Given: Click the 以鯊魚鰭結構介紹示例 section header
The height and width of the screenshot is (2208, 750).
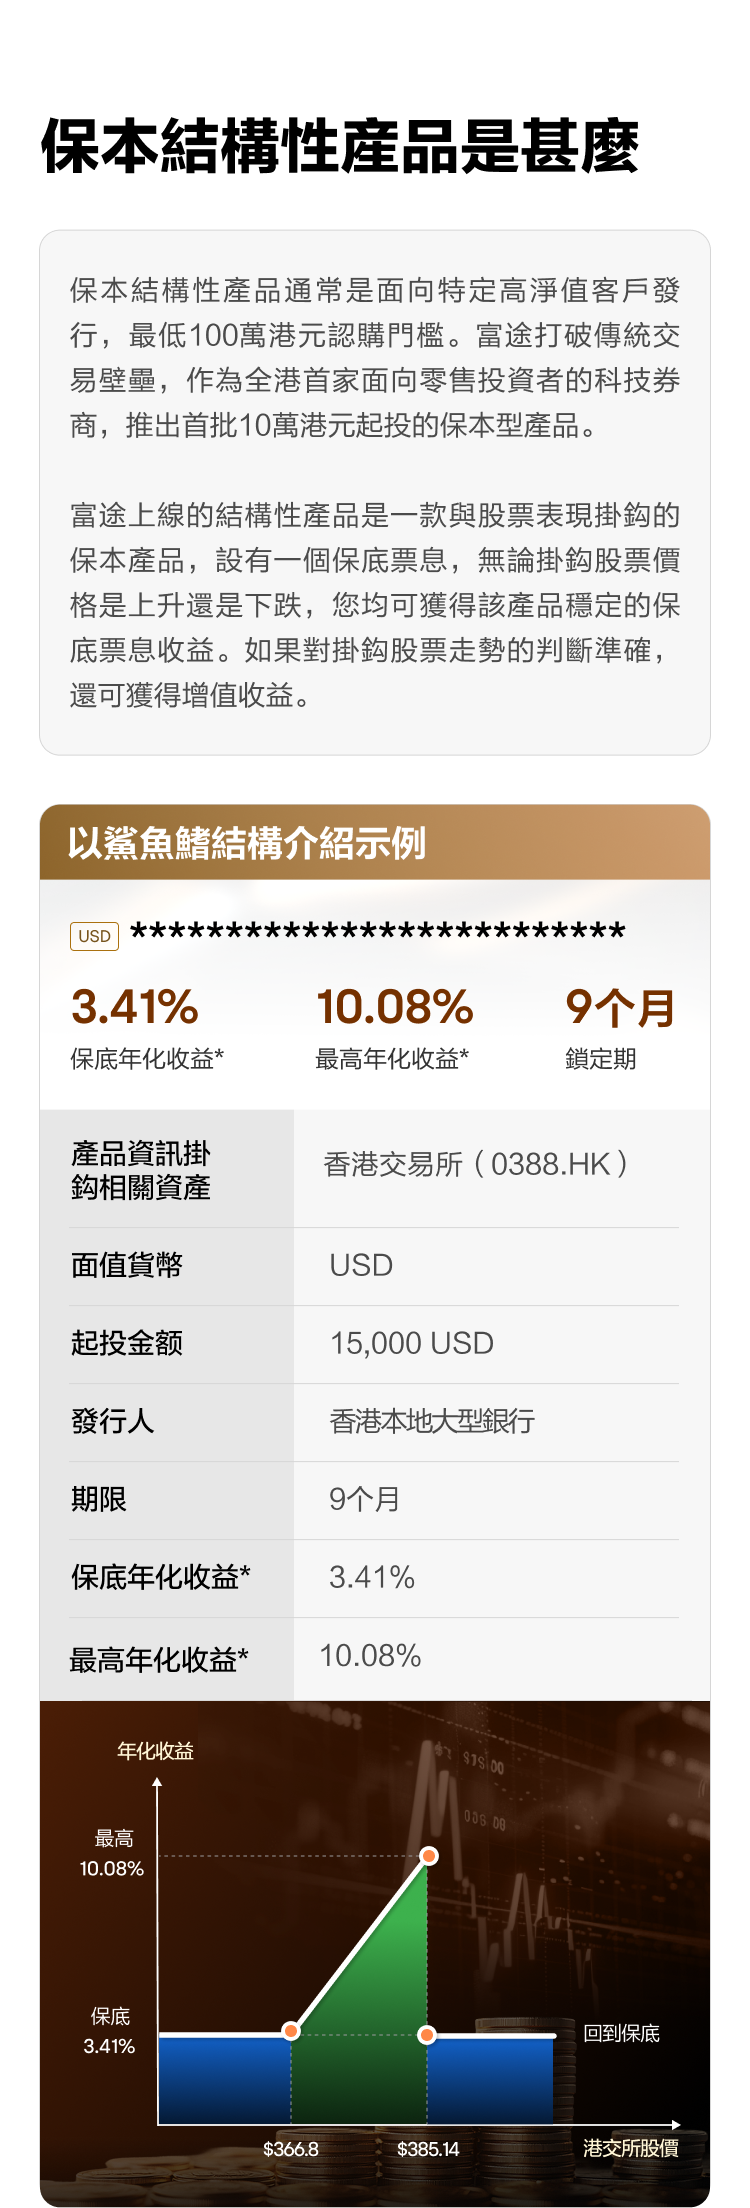Looking at the screenshot, I should 247,843.
